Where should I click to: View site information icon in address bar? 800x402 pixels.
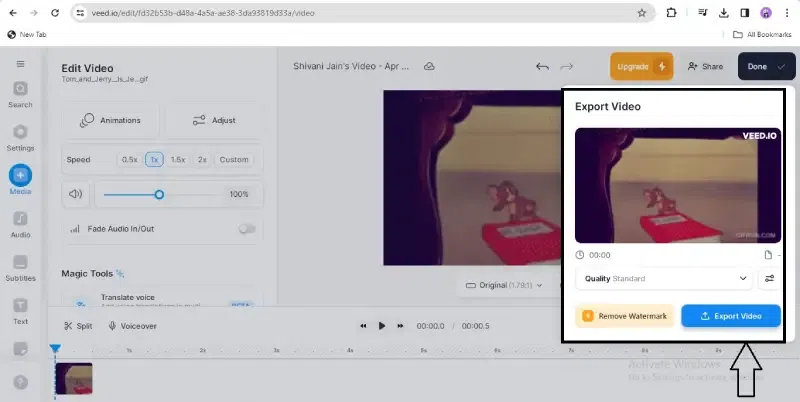(80, 13)
